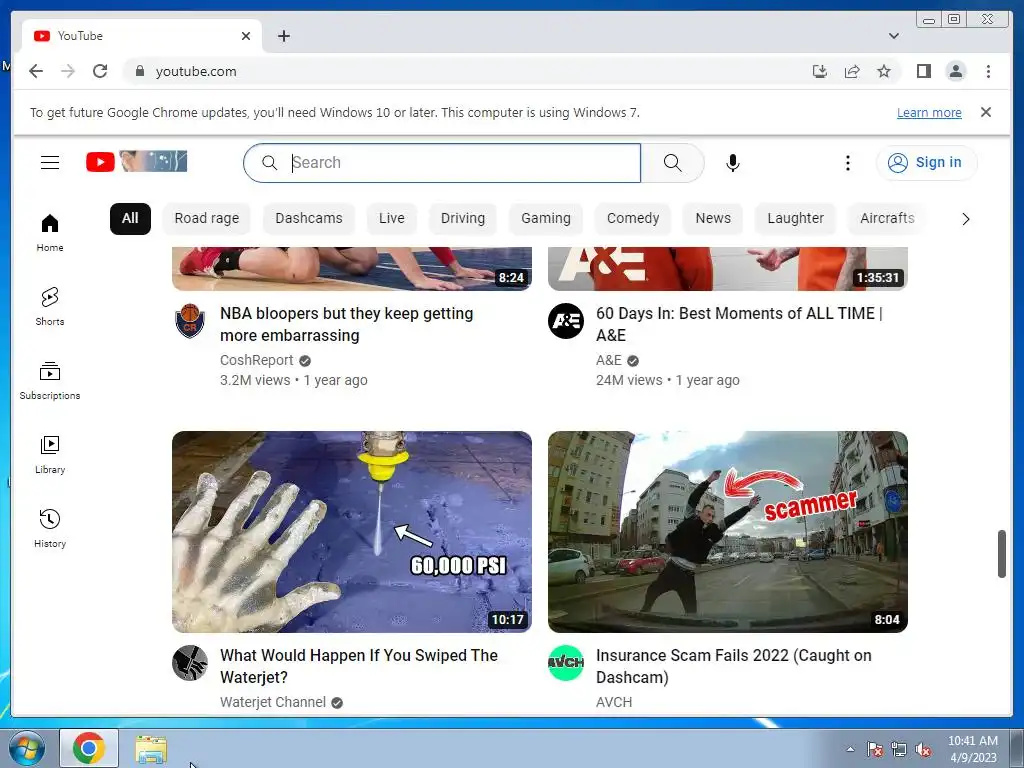Screen dimensions: 1024x768
Task: Click the Waterjet Channel avatar
Action: point(190,663)
